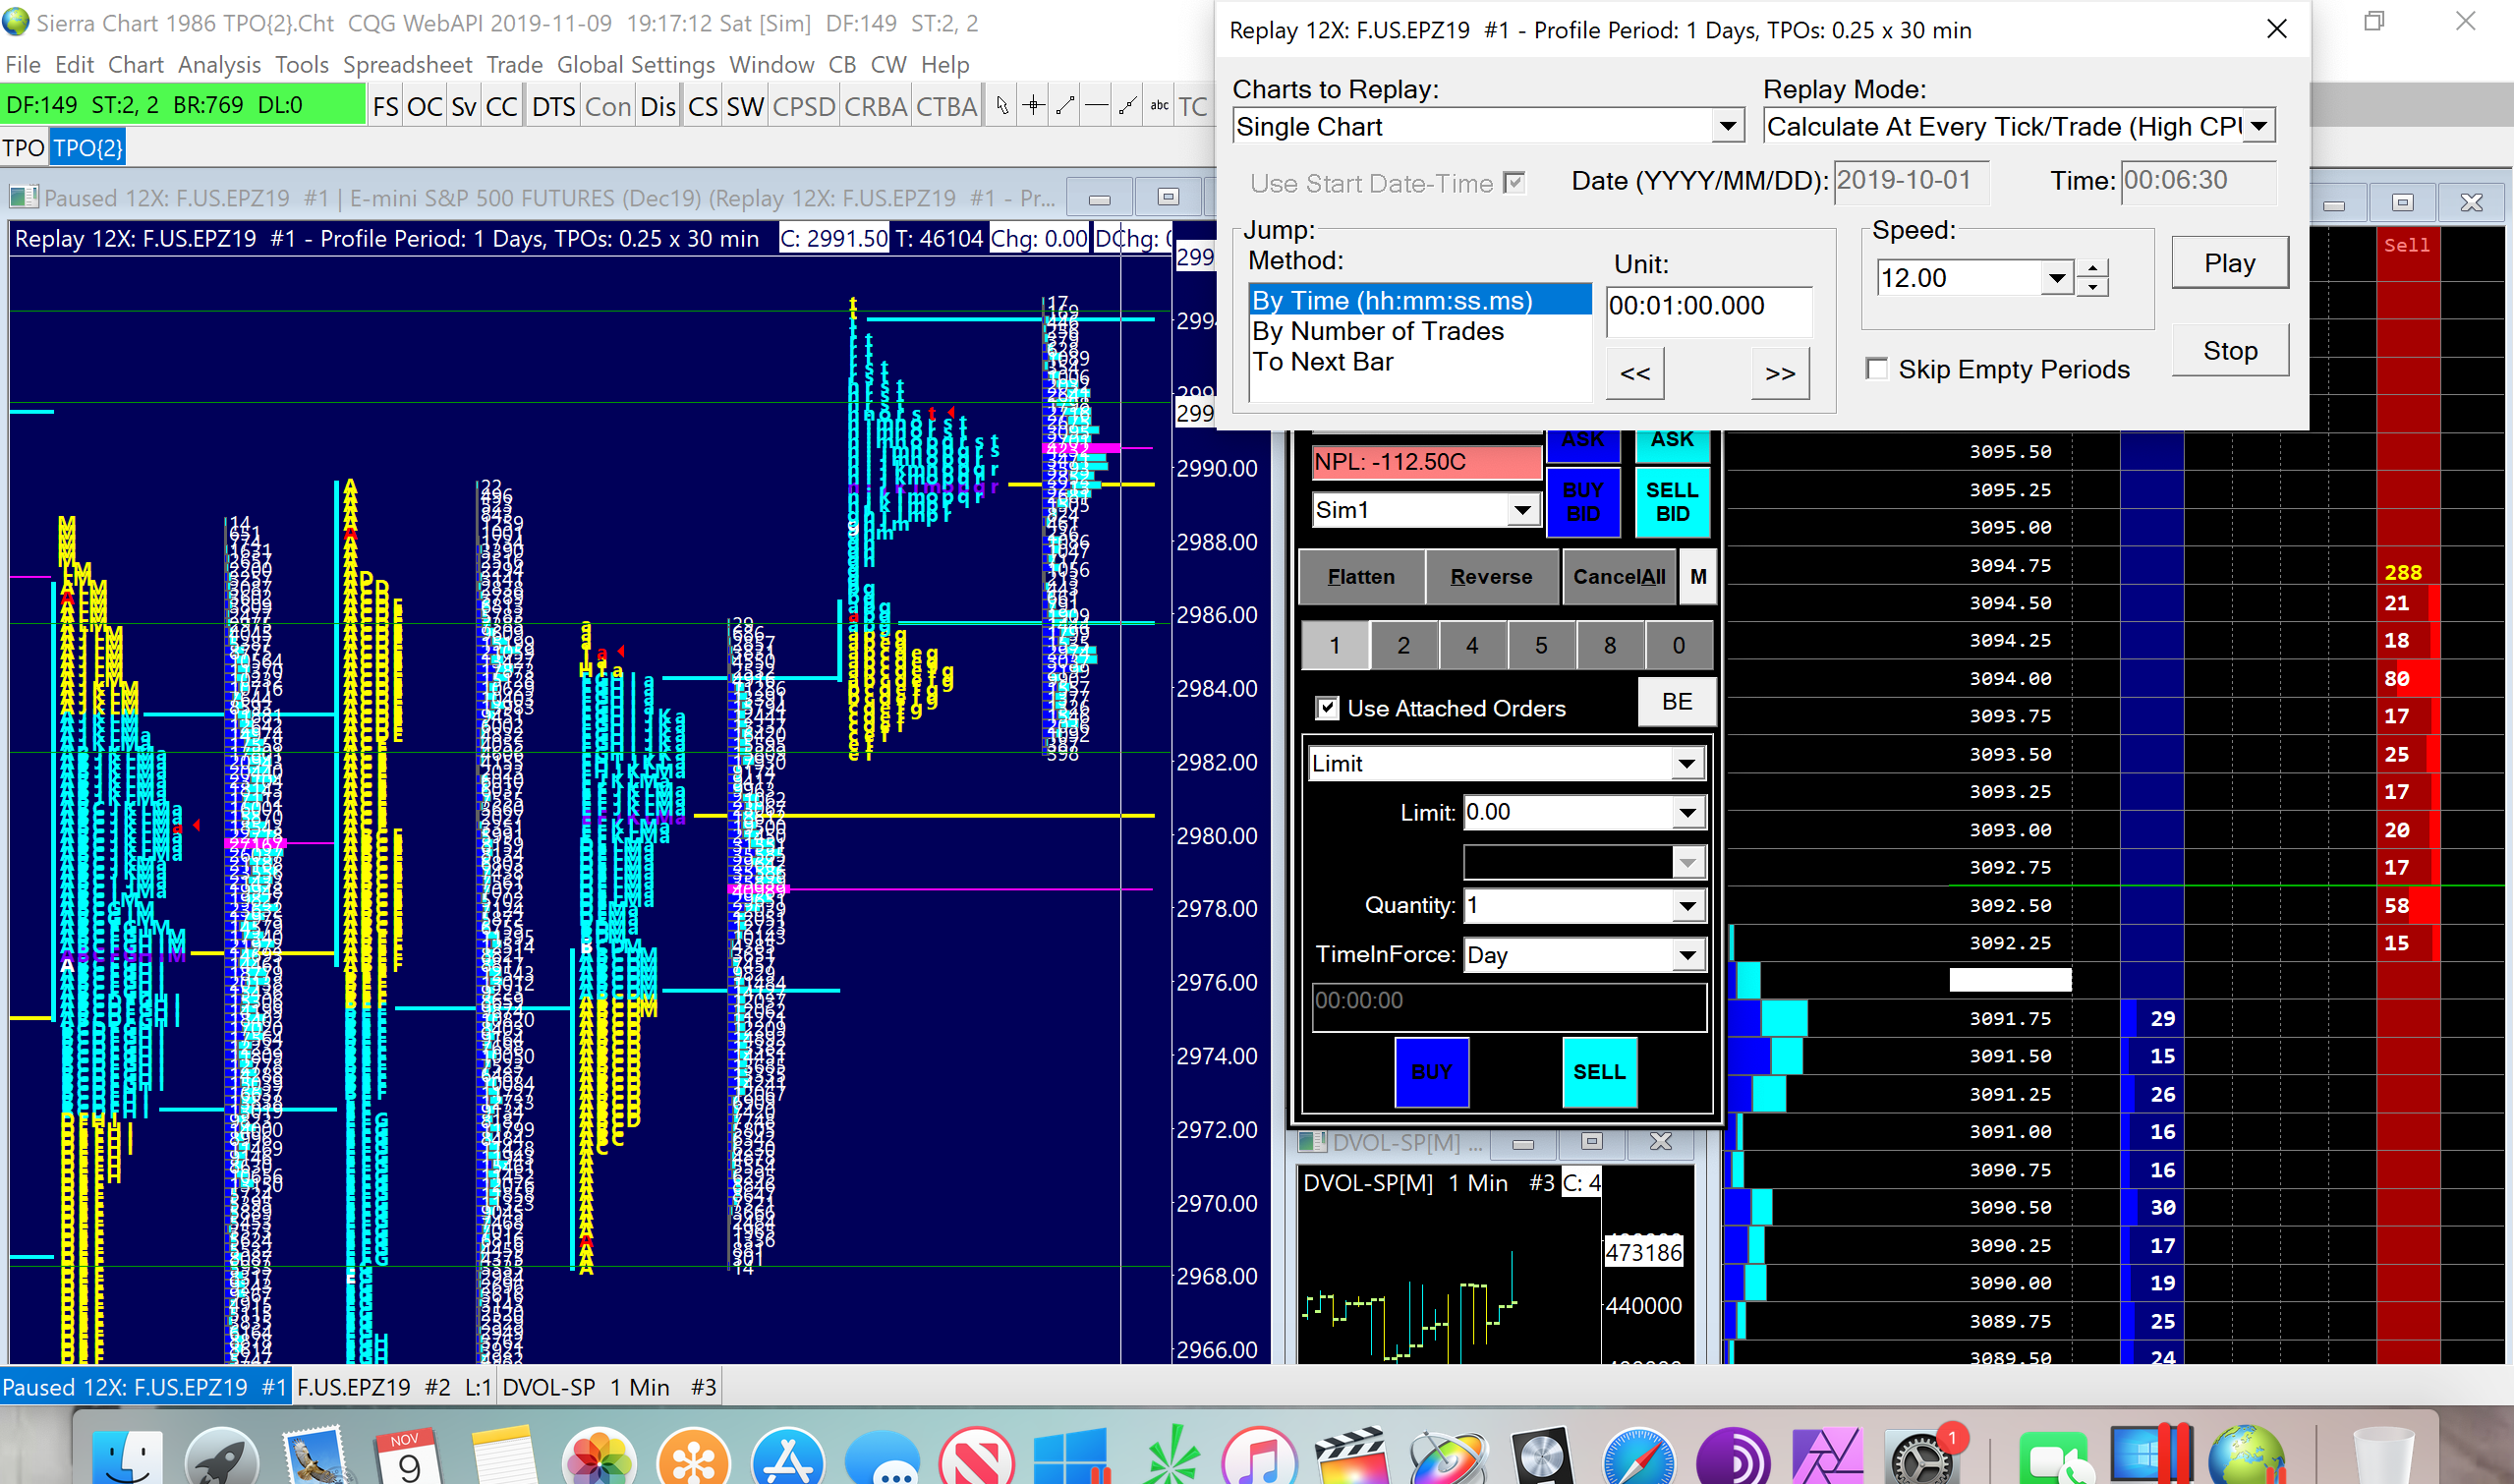Viewport: 2514px width, 1484px height.
Task: Switch to the TPO chartbook tab
Action: click(x=23, y=148)
